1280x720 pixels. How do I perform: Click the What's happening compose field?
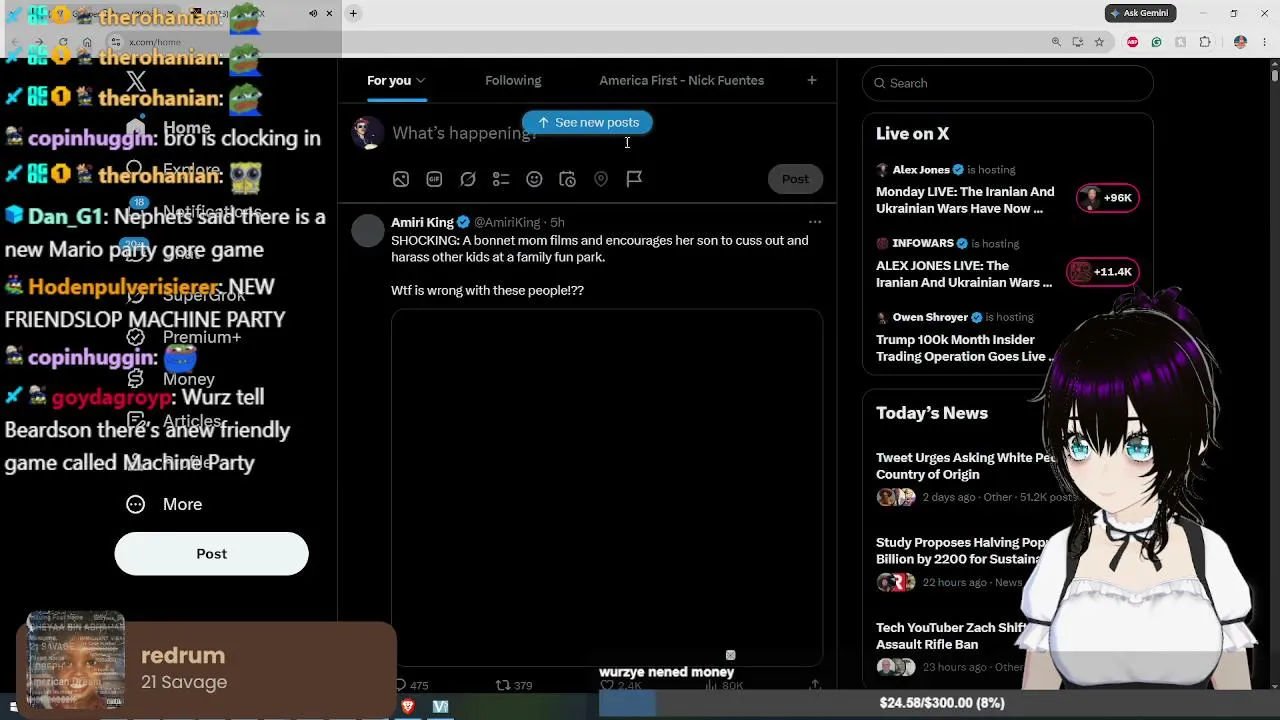[464, 133]
